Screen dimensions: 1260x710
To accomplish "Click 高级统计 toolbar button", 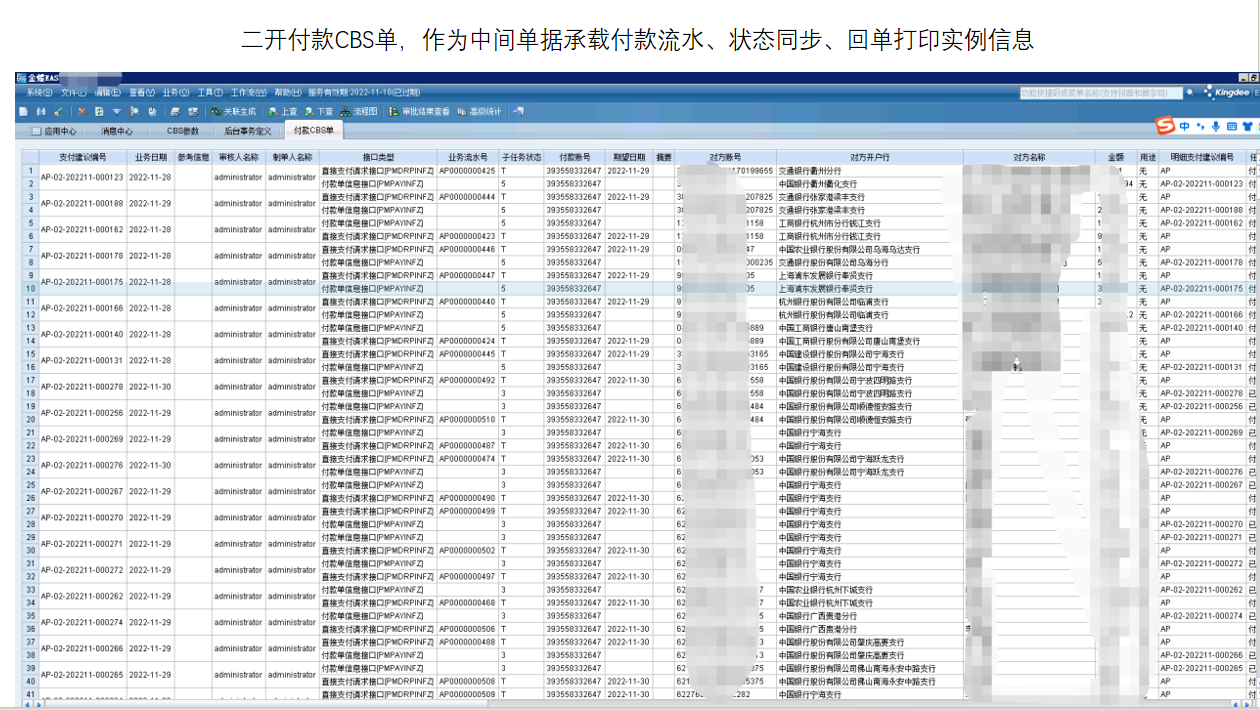I will [479, 111].
